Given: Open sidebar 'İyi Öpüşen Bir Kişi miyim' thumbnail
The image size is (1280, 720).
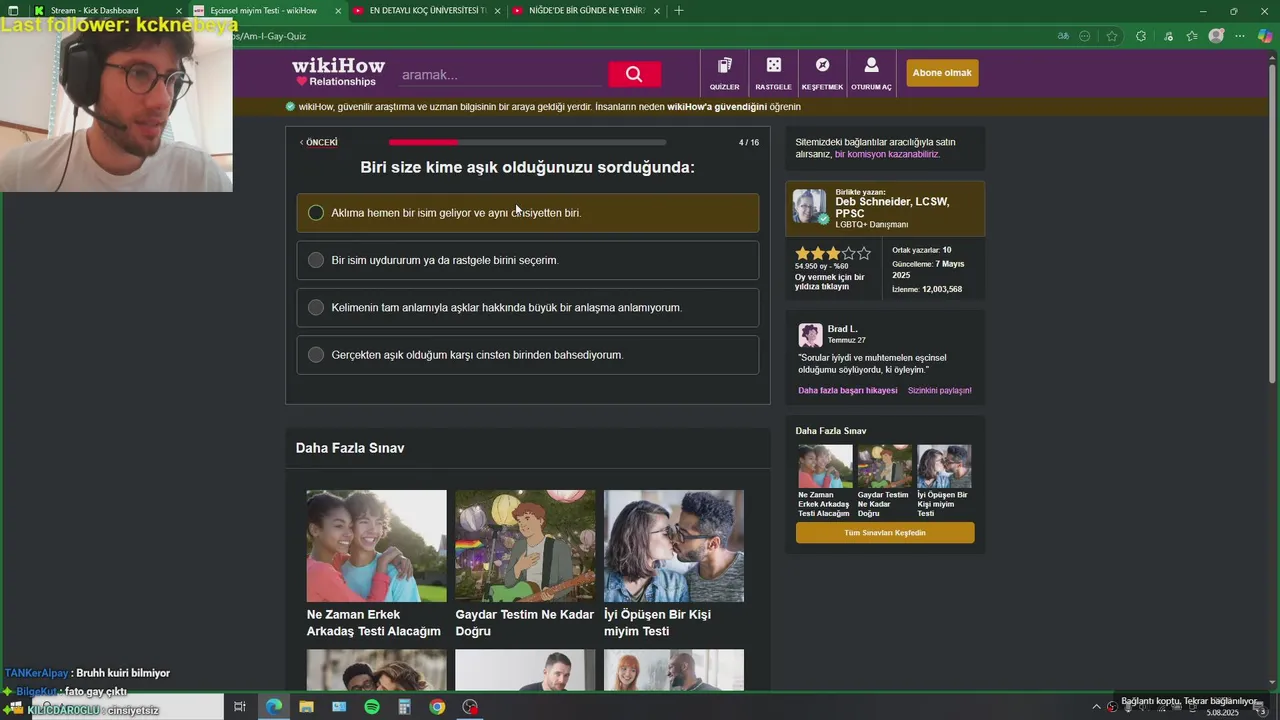Looking at the screenshot, I should pyautogui.click(x=944, y=466).
